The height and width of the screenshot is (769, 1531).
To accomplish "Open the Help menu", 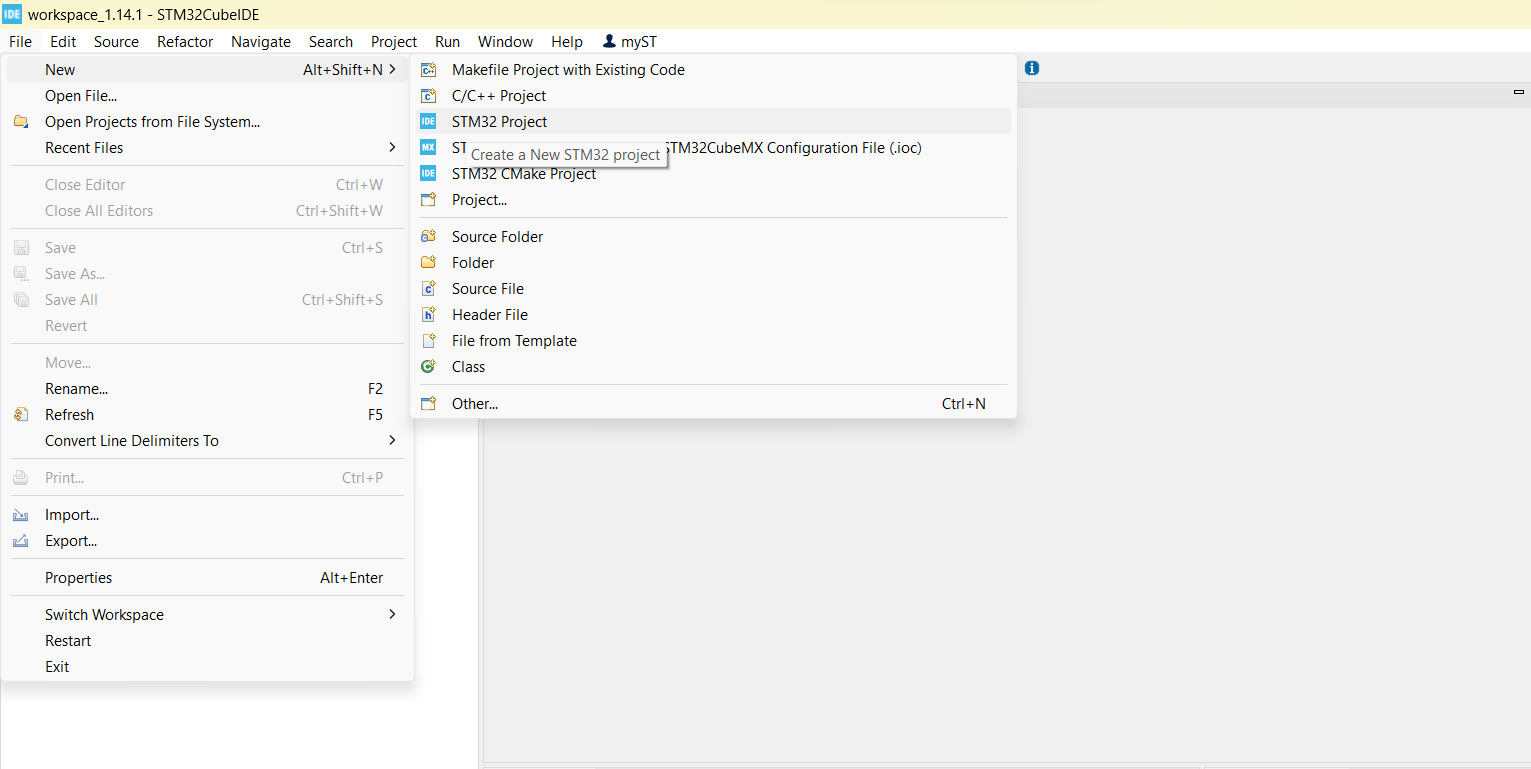I will (567, 42).
